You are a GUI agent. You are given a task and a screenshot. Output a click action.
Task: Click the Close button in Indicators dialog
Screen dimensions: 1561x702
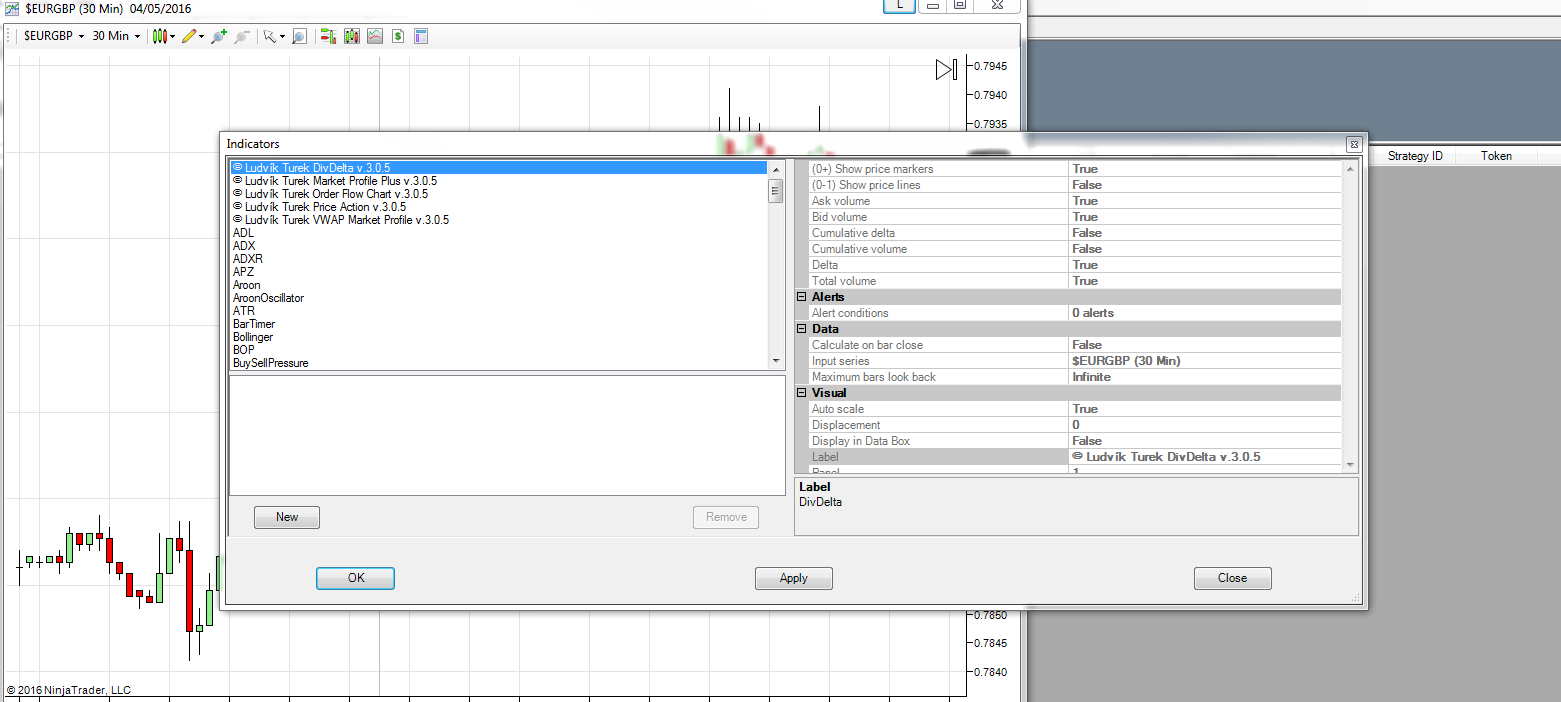(1233, 578)
